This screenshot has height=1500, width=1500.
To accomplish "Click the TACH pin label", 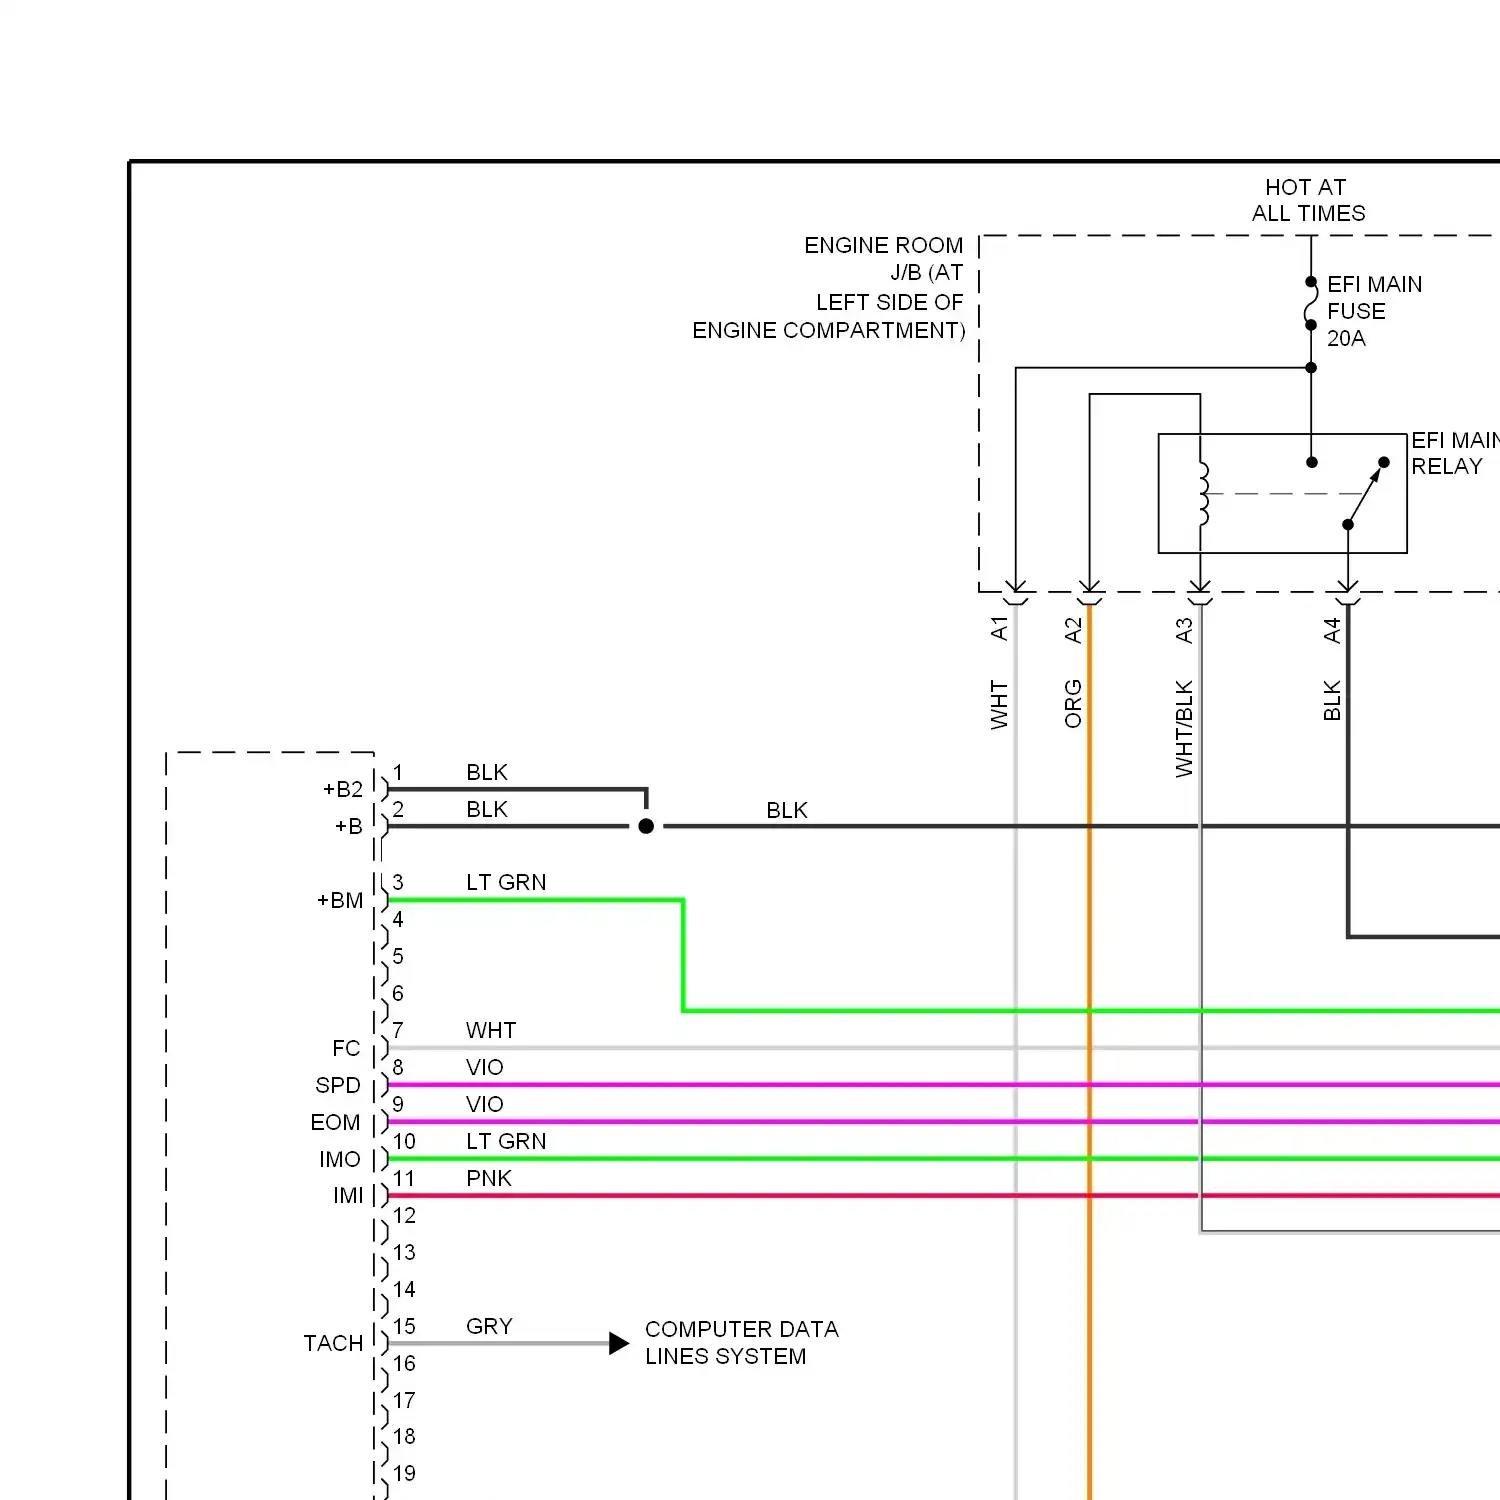I will [x=333, y=1343].
